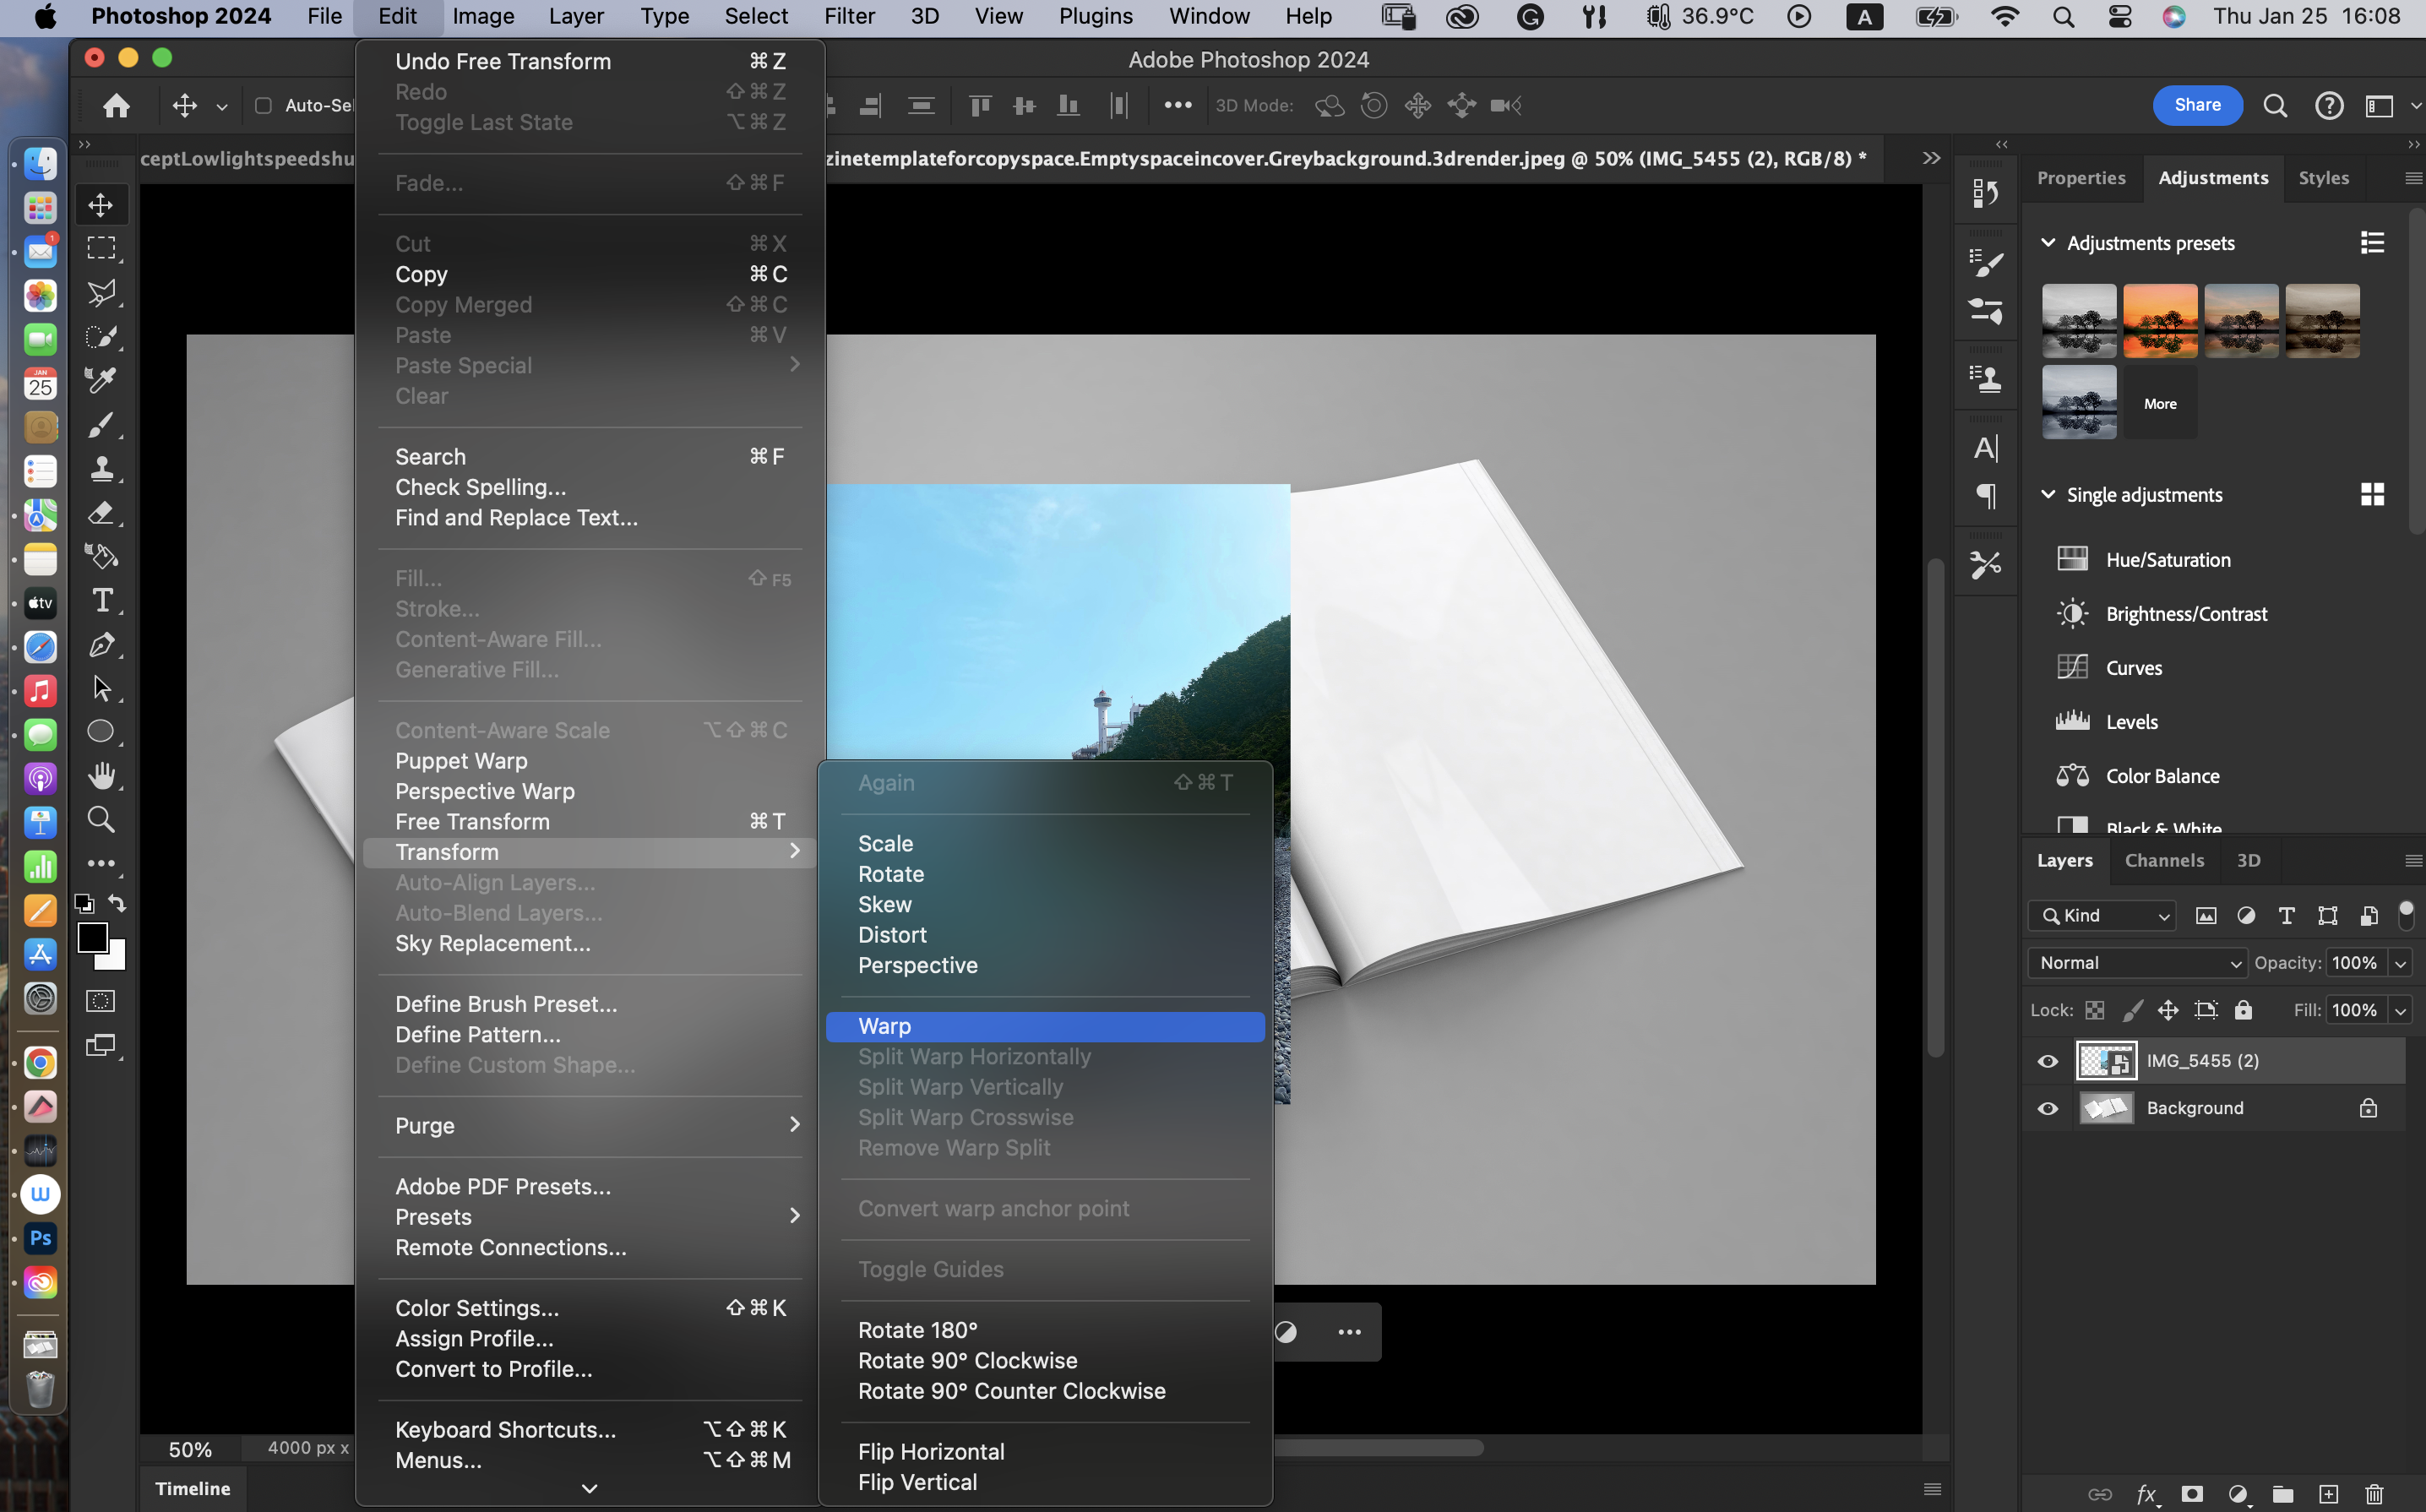Click the delete layer trash icon
The image size is (2426, 1512).
pyautogui.click(x=2374, y=1493)
